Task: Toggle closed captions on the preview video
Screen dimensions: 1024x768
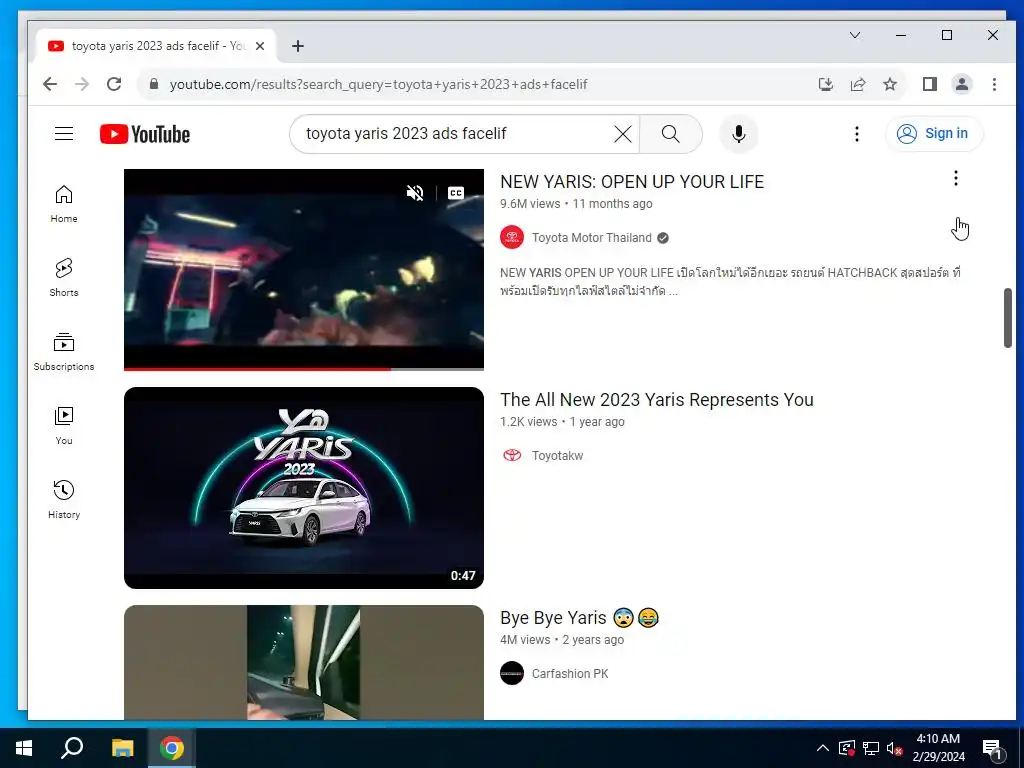Action: point(456,193)
